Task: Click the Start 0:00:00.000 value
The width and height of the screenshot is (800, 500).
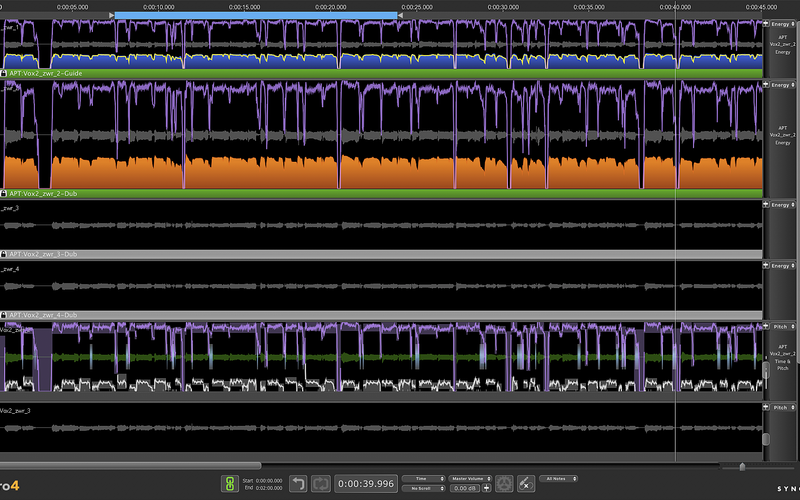Action: point(268,481)
